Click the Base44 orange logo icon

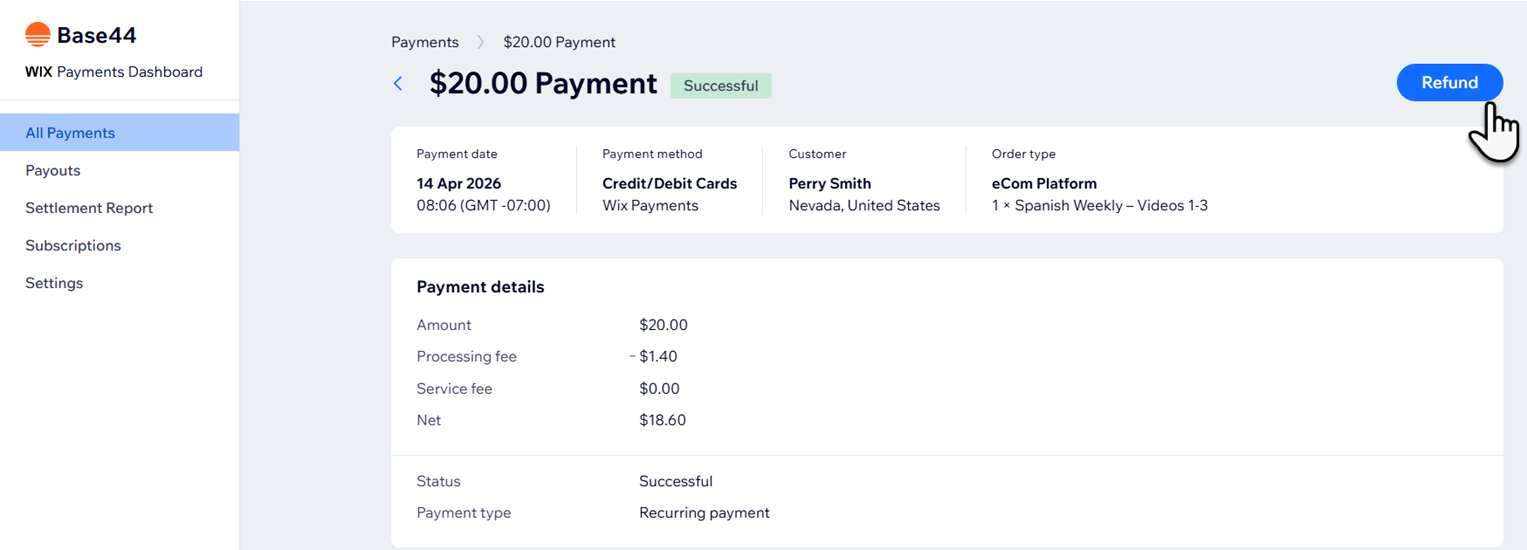(x=38, y=35)
